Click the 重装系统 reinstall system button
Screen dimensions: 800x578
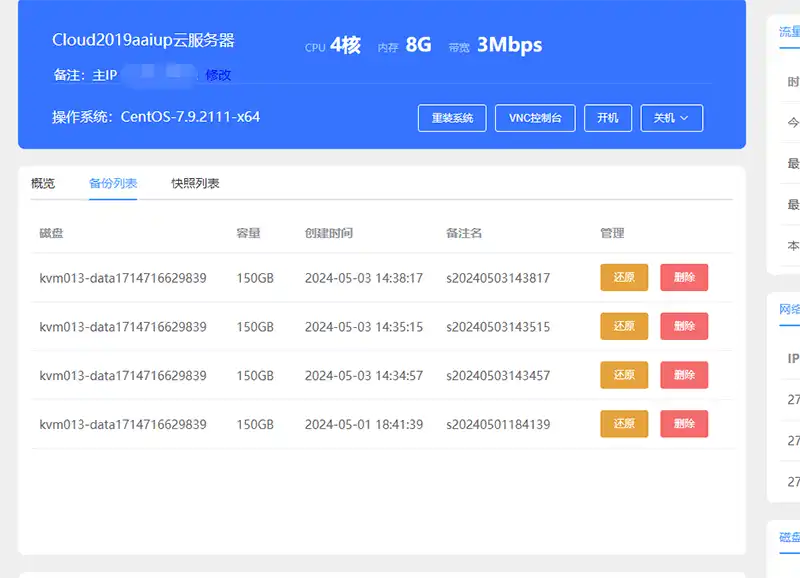pyautogui.click(x=452, y=118)
